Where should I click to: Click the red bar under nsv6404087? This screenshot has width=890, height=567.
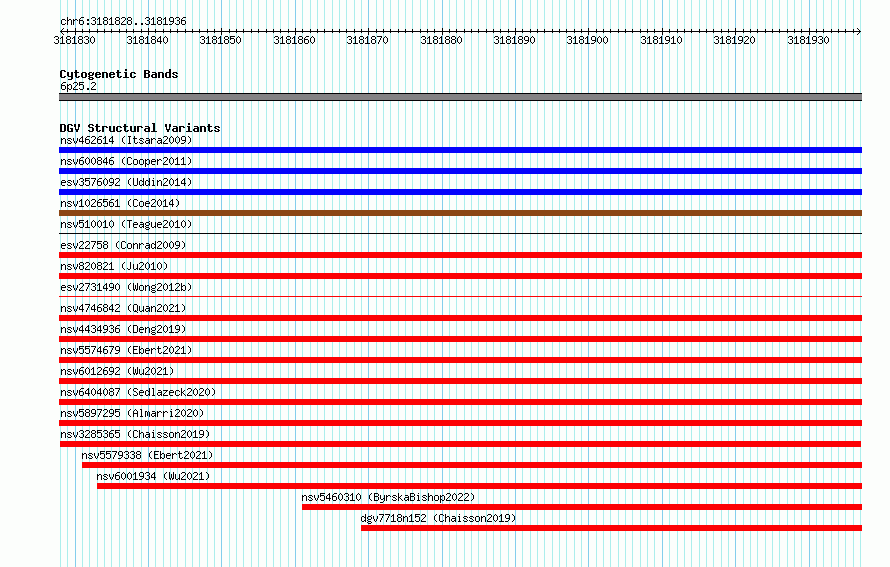pyautogui.click(x=460, y=402)
